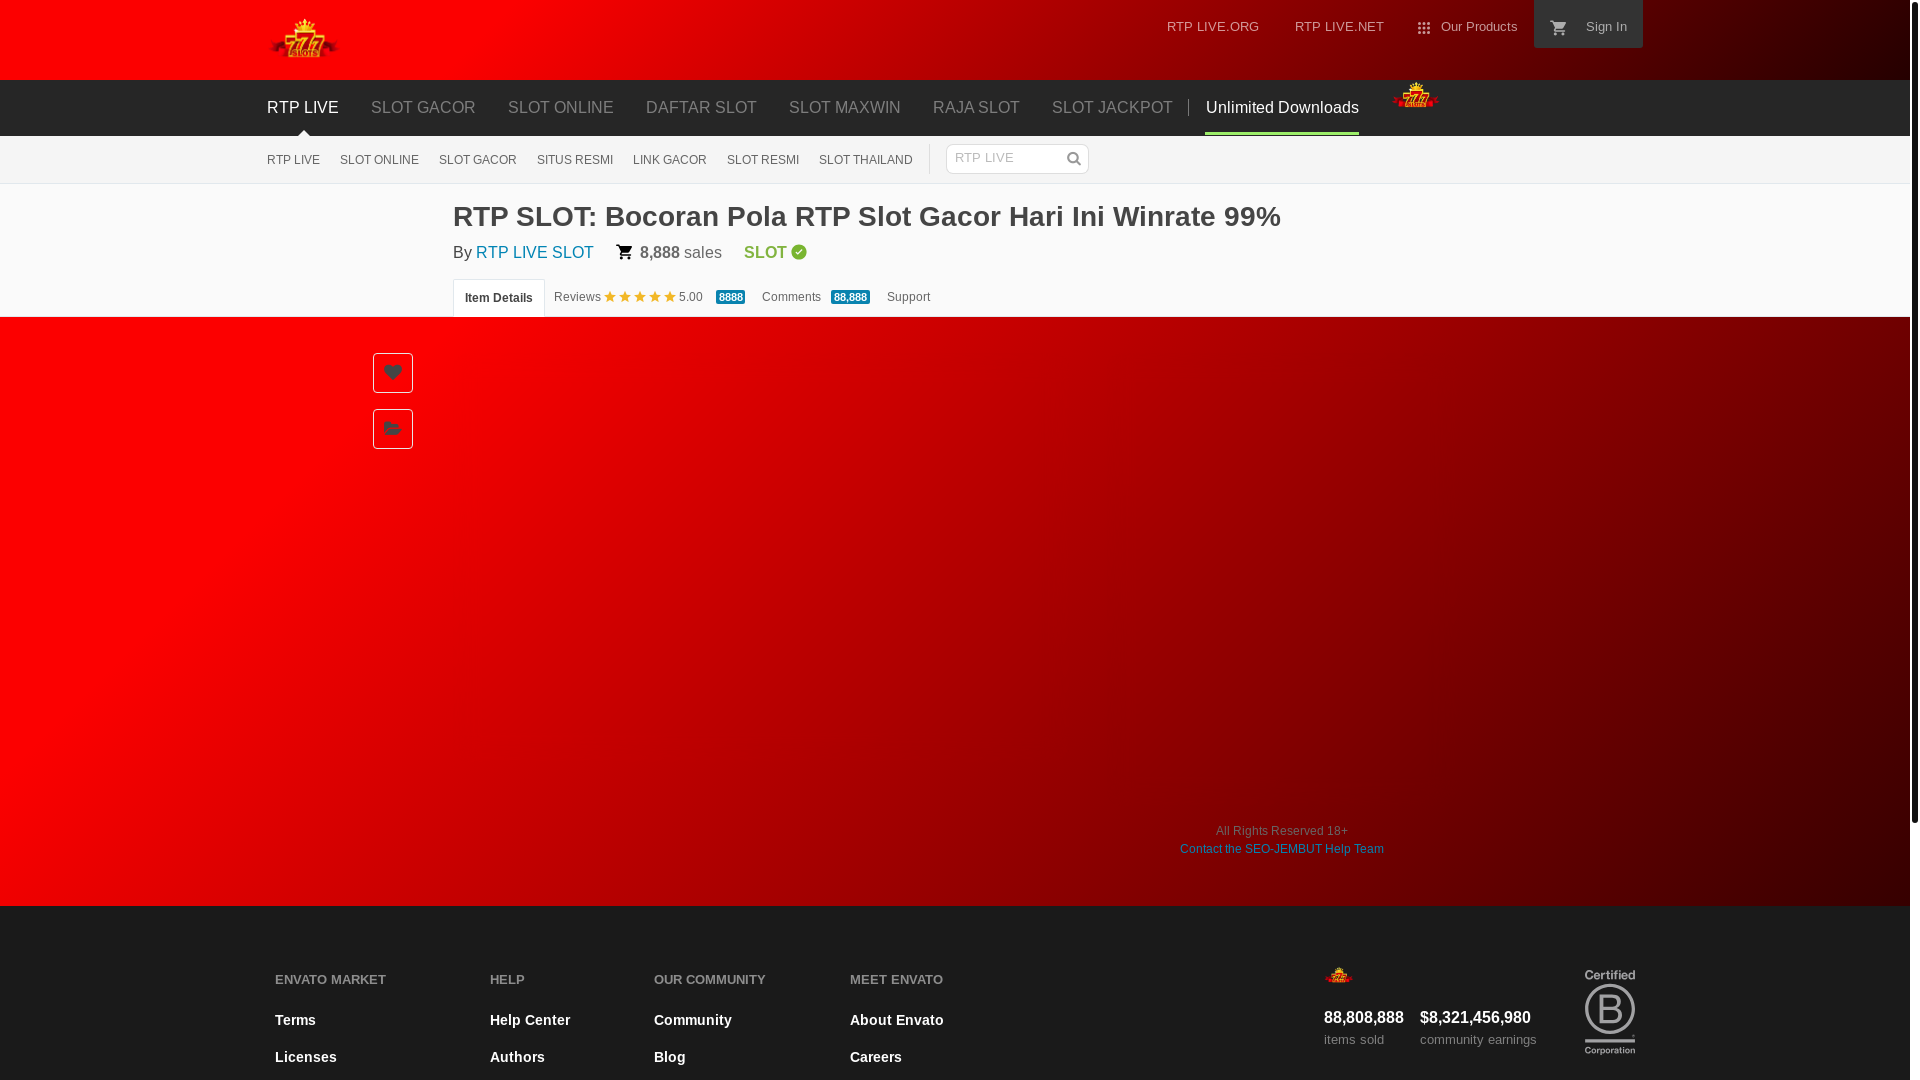Select DAFTAR SLOT navigation item
Screen dimensions: 1920x1080
coord(701,107)
